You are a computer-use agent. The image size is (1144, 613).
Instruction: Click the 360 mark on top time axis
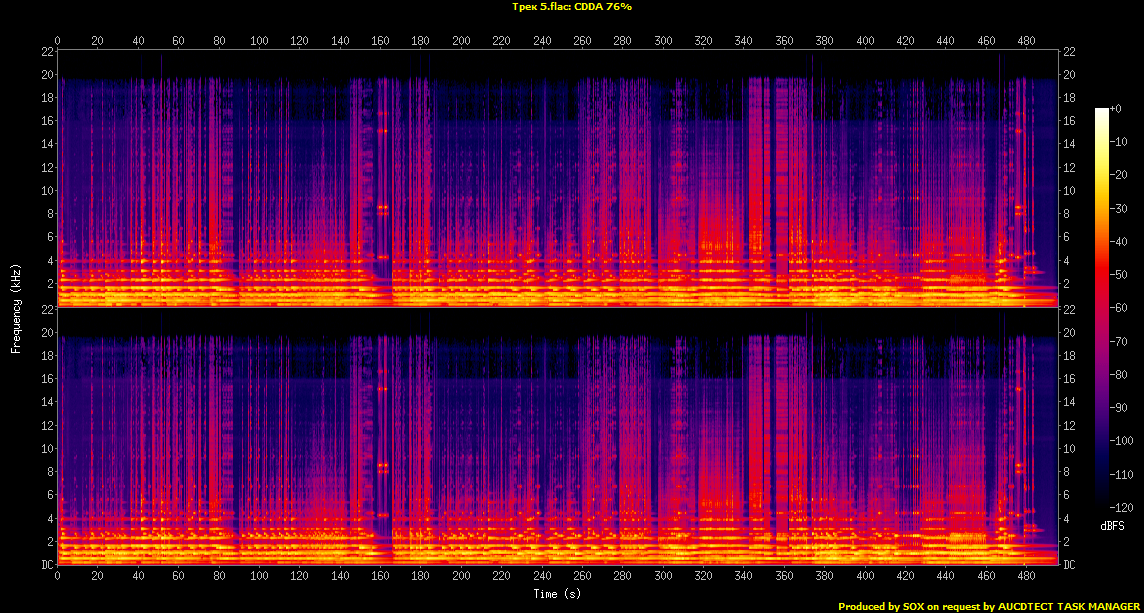coord(784,41)
